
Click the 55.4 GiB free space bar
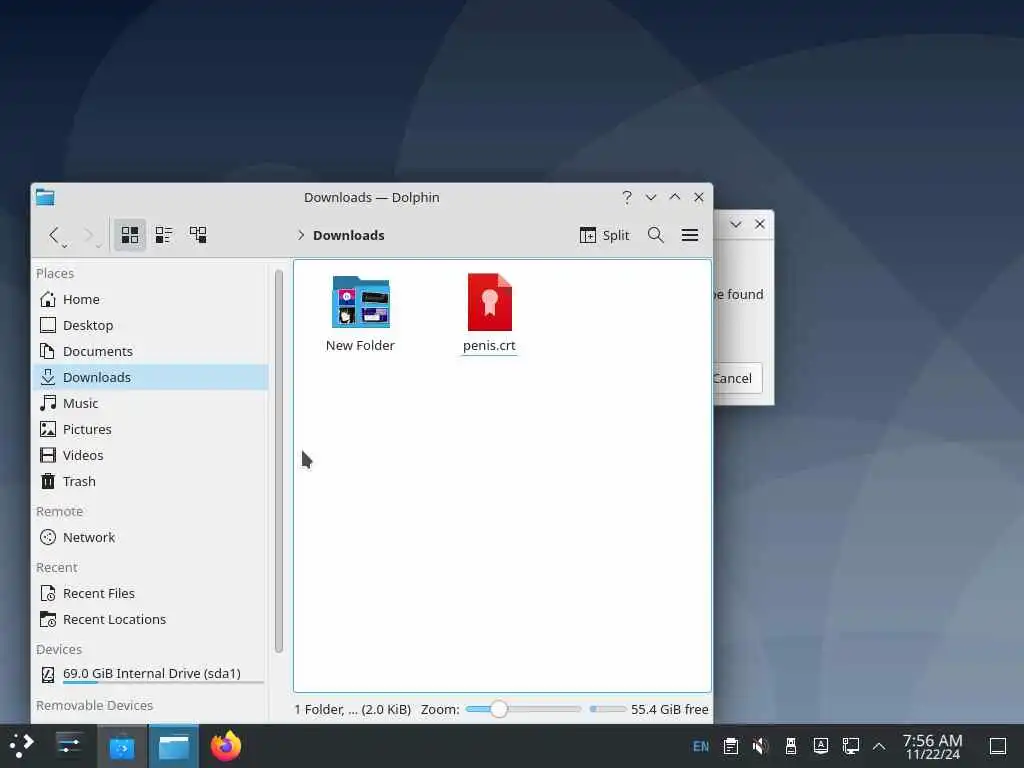coord(608,709)
